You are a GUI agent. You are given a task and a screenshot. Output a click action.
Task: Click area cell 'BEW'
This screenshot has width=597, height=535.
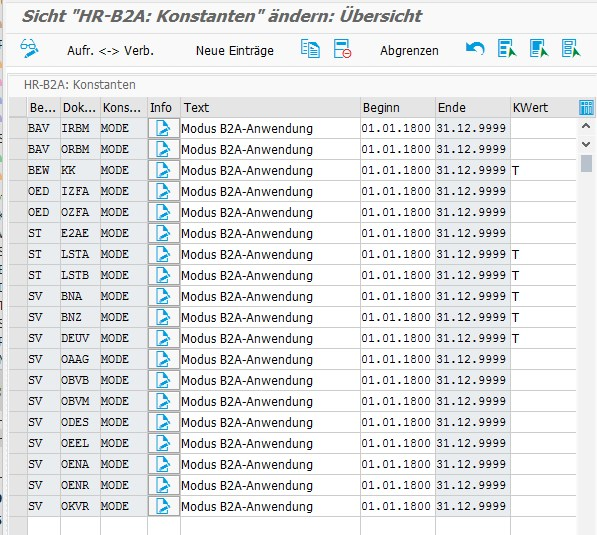tap(43, 170)
